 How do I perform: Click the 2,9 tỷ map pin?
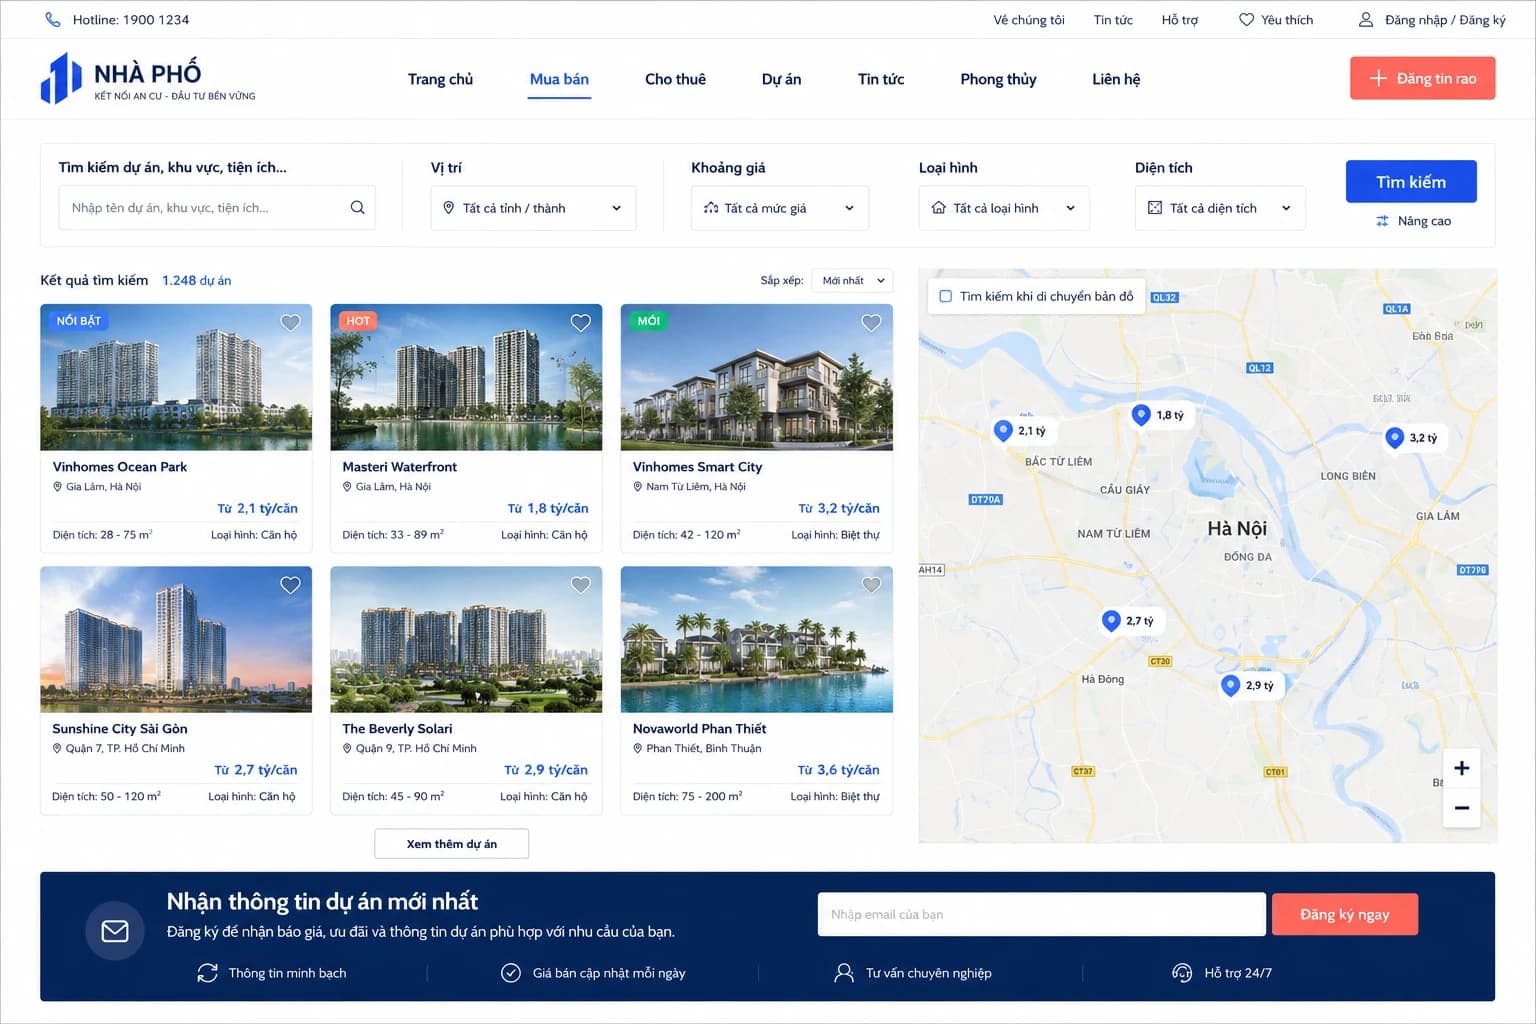pos(1230,684)
